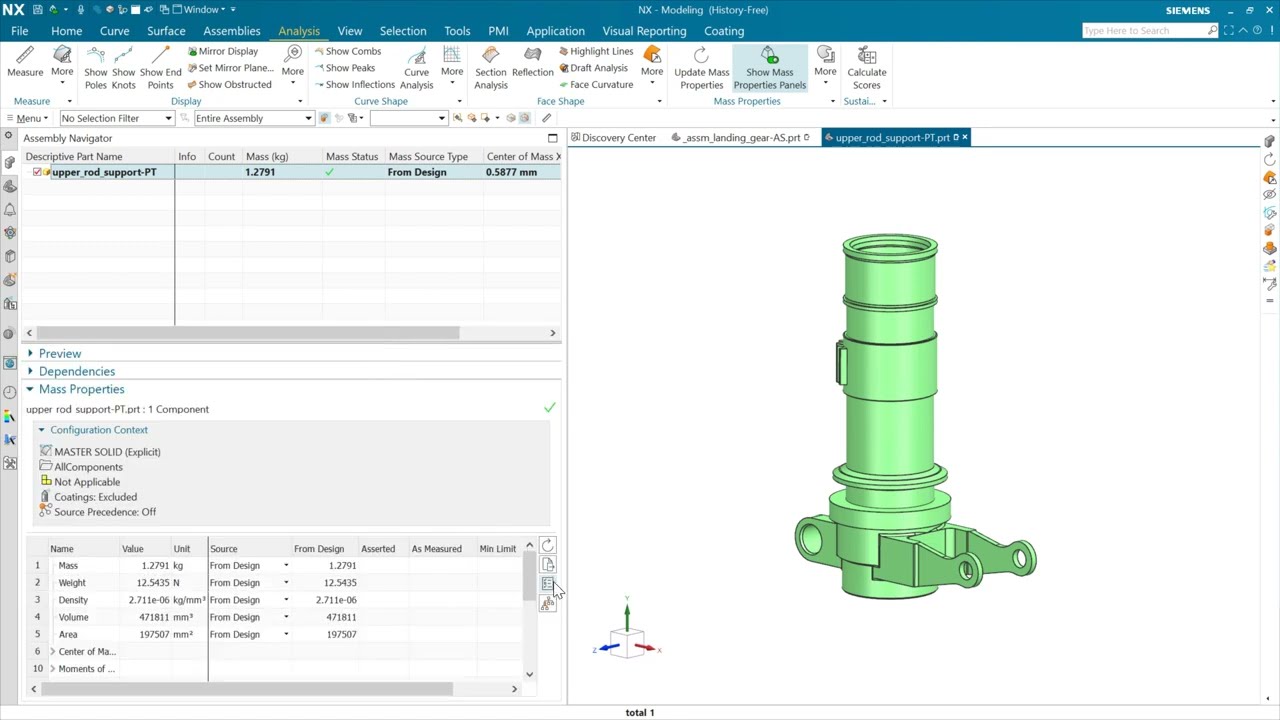This screenshot has height=720, width=1280.
Task: Toggle upper_rod_support-PT visibility checkbox
Action: (37, 172)
